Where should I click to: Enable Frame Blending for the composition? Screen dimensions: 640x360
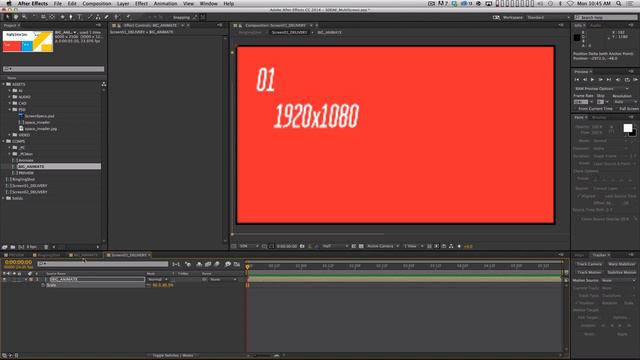pyautogui.click(x=208, y=264)
